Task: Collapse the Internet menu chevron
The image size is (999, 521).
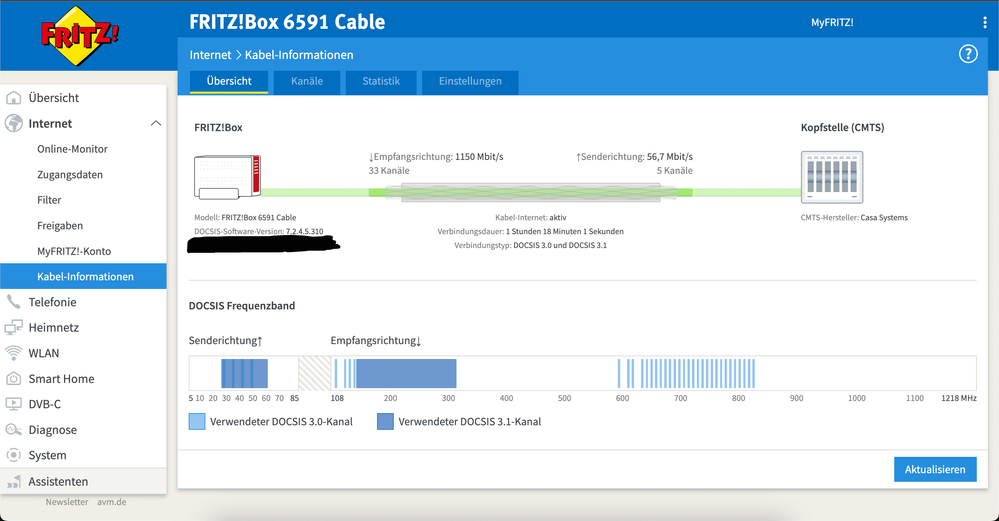Action: [155, 123]
